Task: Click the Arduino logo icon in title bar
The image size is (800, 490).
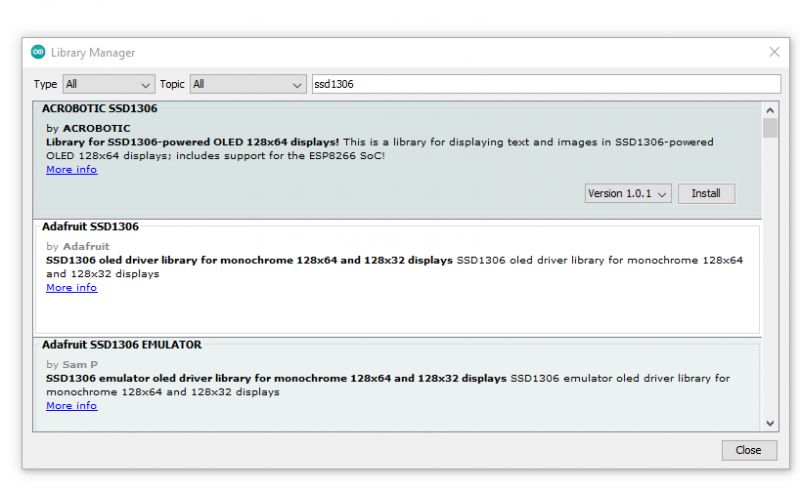Action: click(38, 52)
